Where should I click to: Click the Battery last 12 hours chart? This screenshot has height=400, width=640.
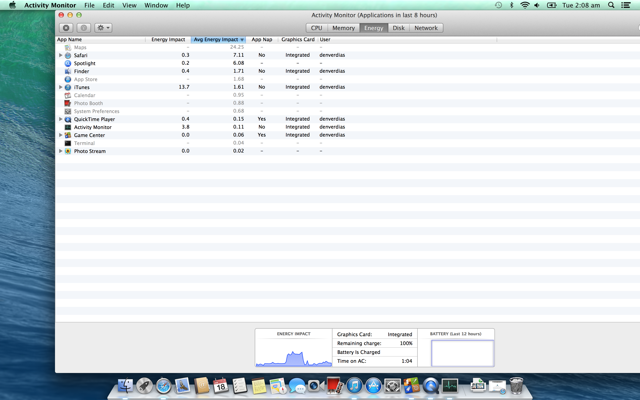click(462, 353)
